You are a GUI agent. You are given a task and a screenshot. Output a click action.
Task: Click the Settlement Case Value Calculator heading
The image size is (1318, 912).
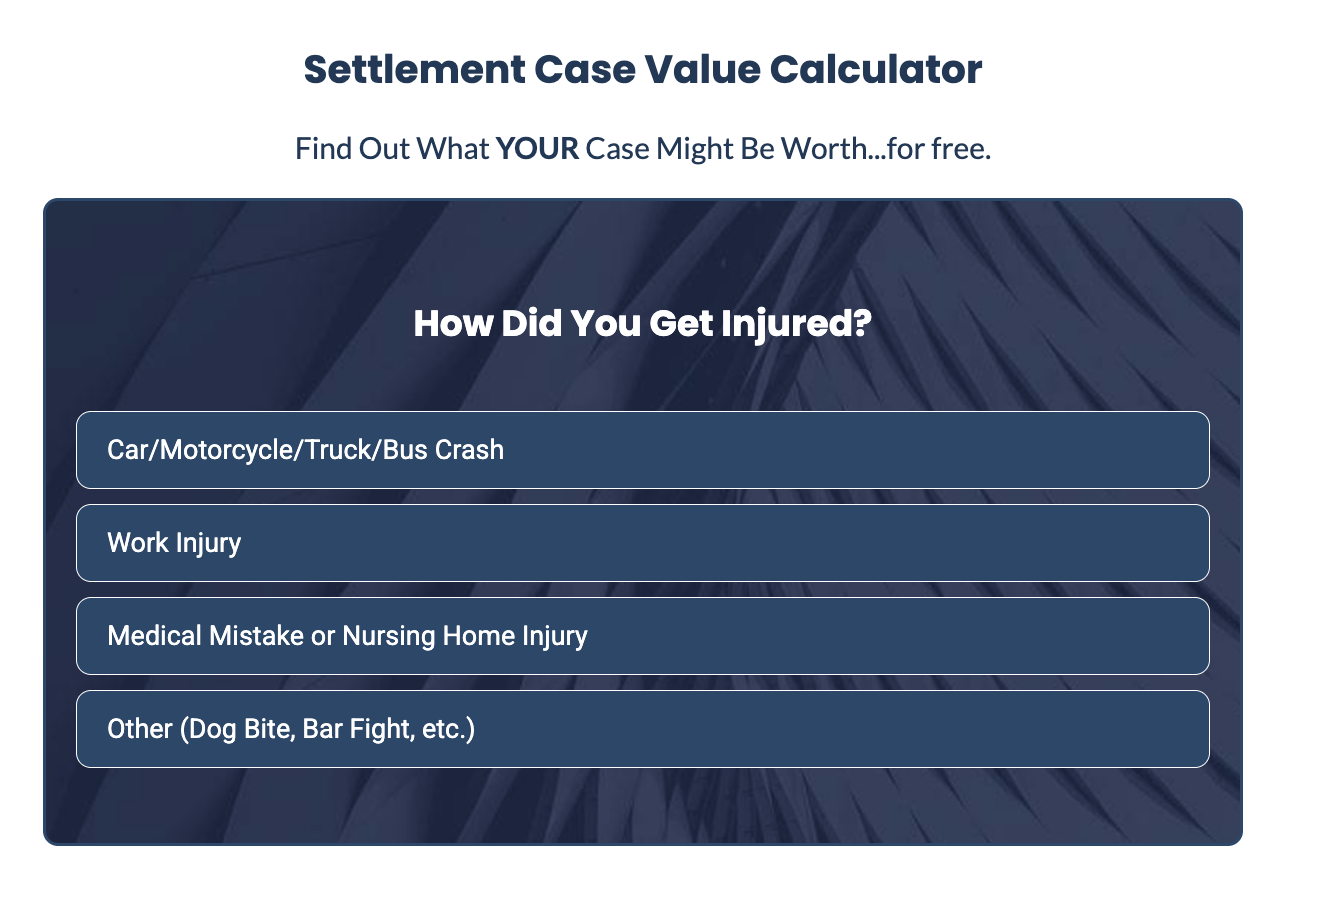coord(642,70)
